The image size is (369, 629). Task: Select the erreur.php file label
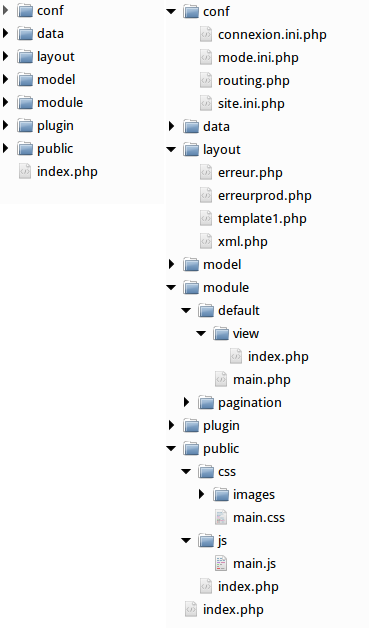click(x=250, y=173)
